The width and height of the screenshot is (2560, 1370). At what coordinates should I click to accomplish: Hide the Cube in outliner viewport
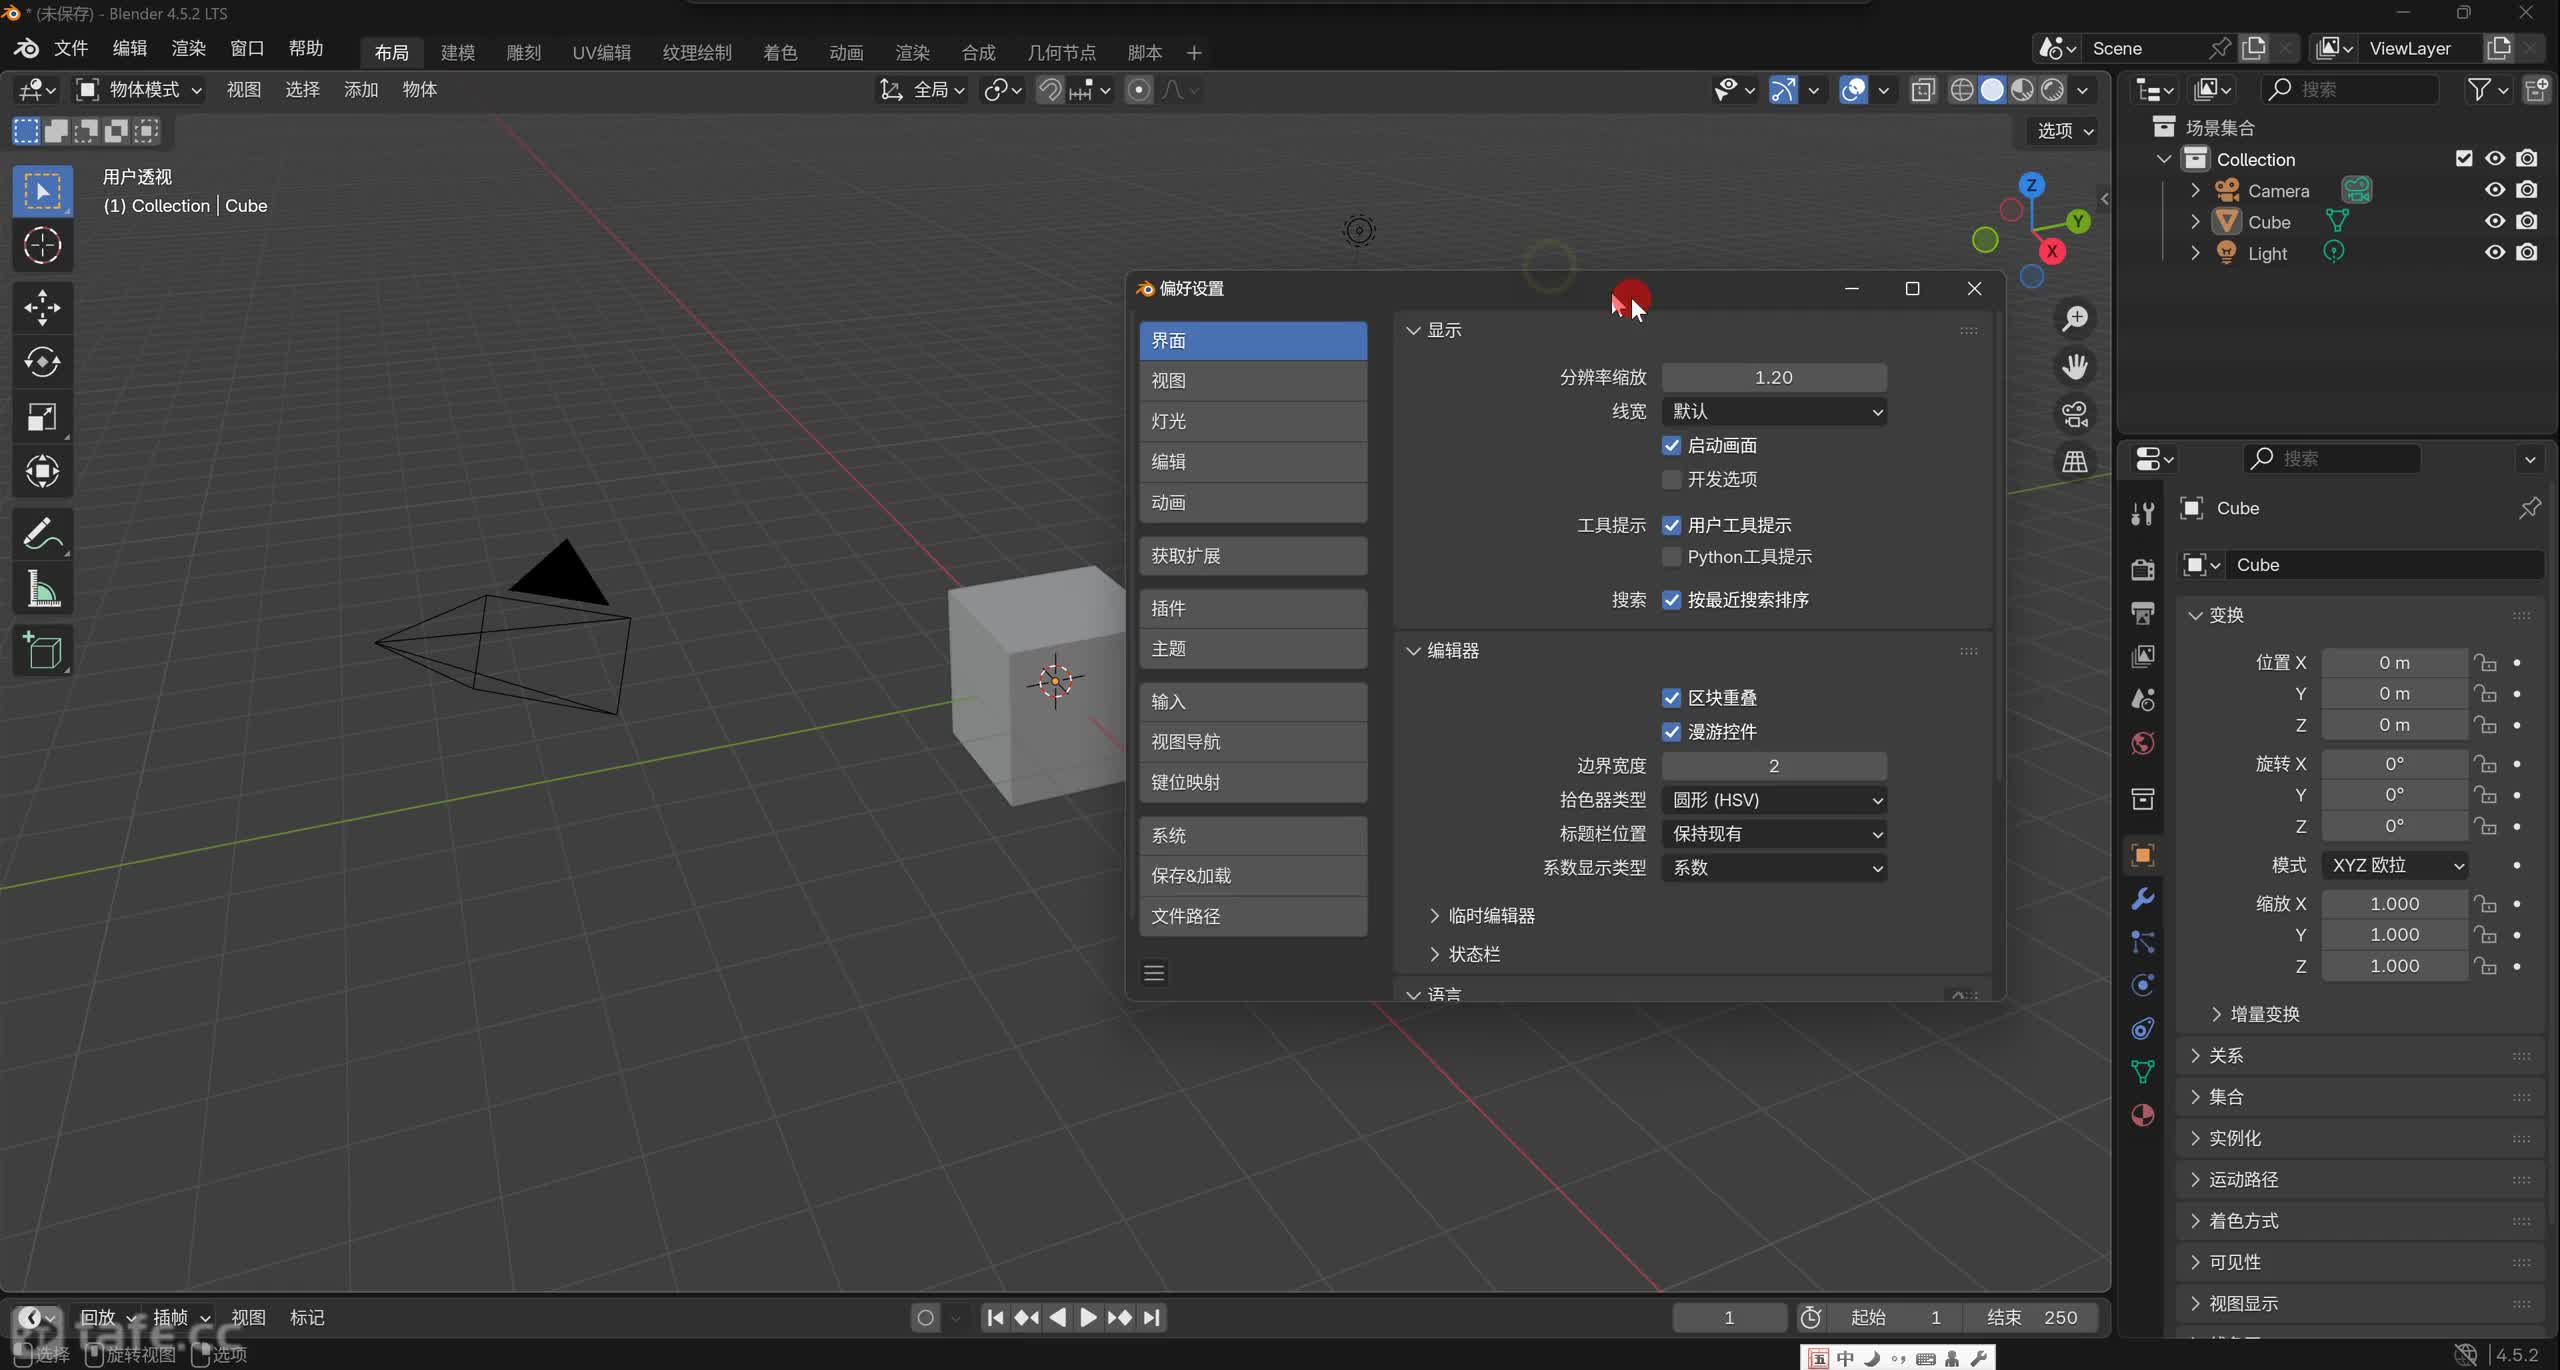2495,221
